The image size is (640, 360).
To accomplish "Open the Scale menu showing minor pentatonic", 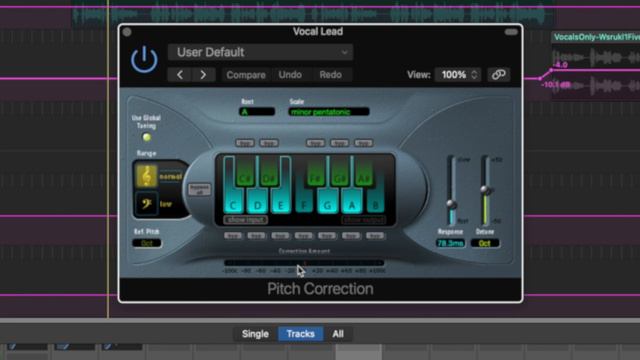I will (329, 112).
